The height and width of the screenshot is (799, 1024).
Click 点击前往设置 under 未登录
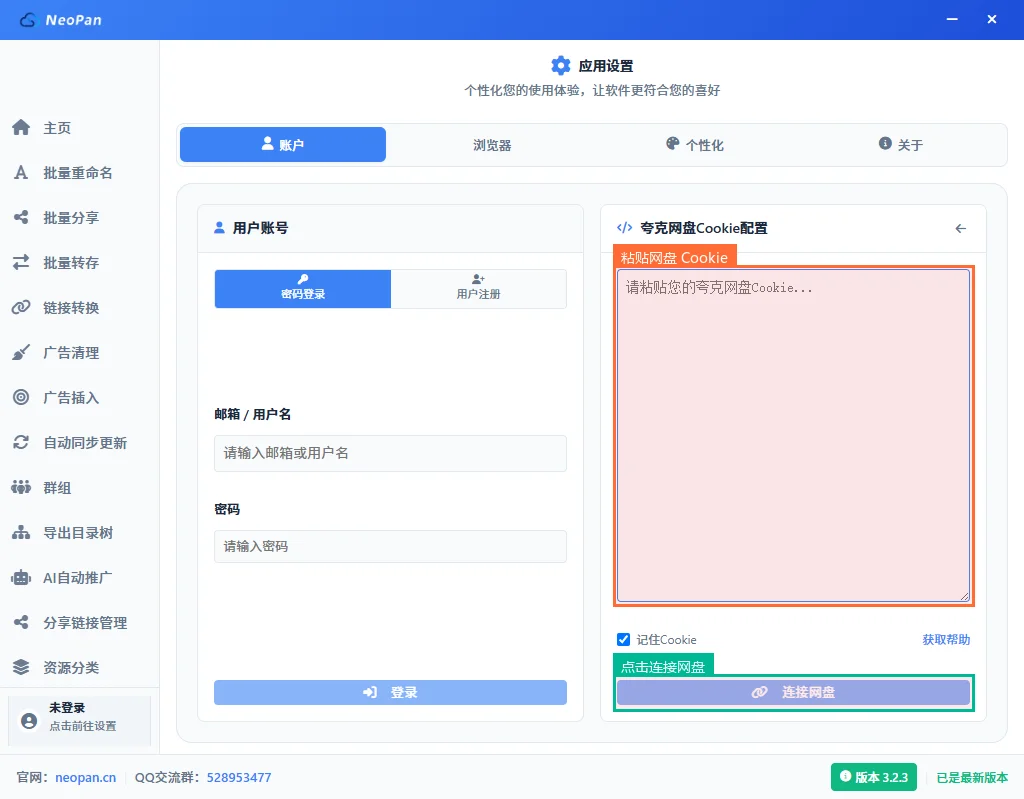coord(83,726)
